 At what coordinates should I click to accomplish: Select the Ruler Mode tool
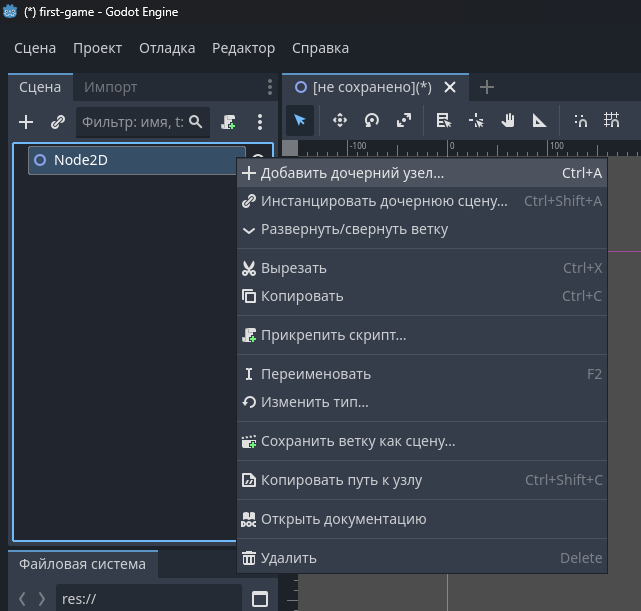coord(540,121)
